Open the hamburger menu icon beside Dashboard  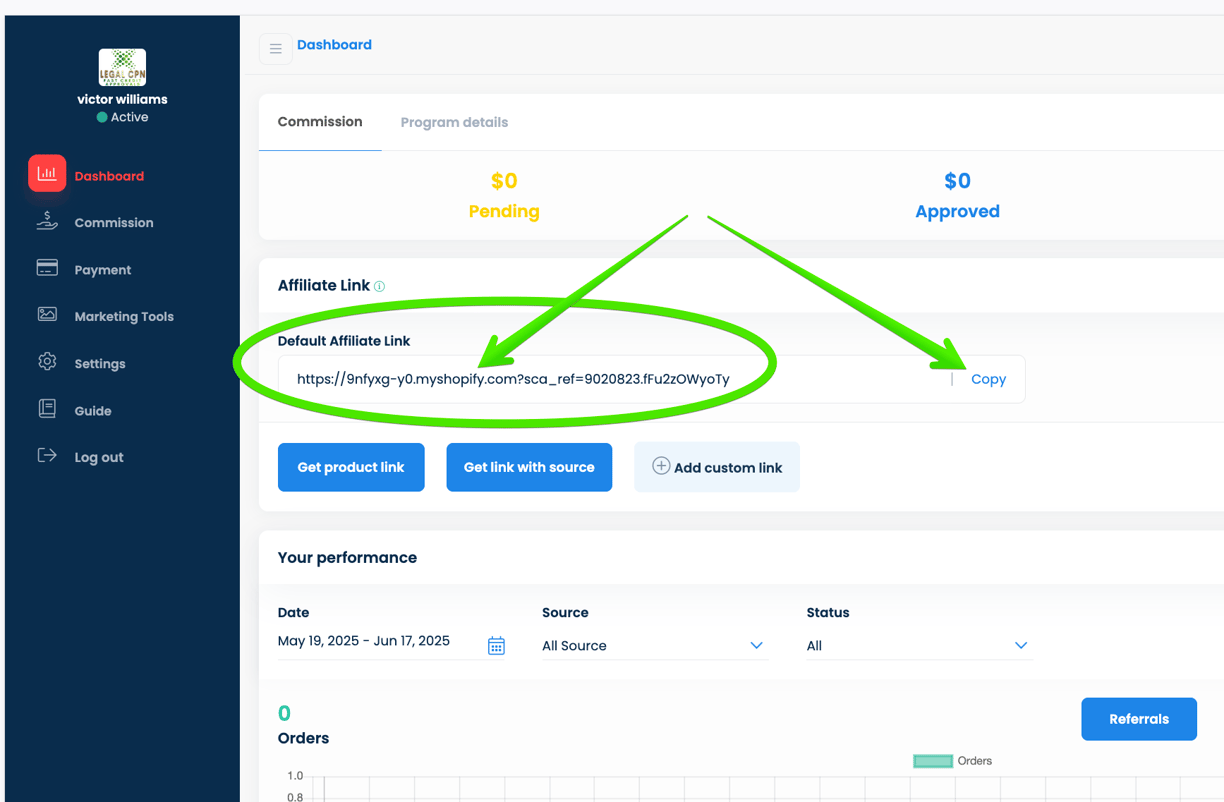point(276,48)
